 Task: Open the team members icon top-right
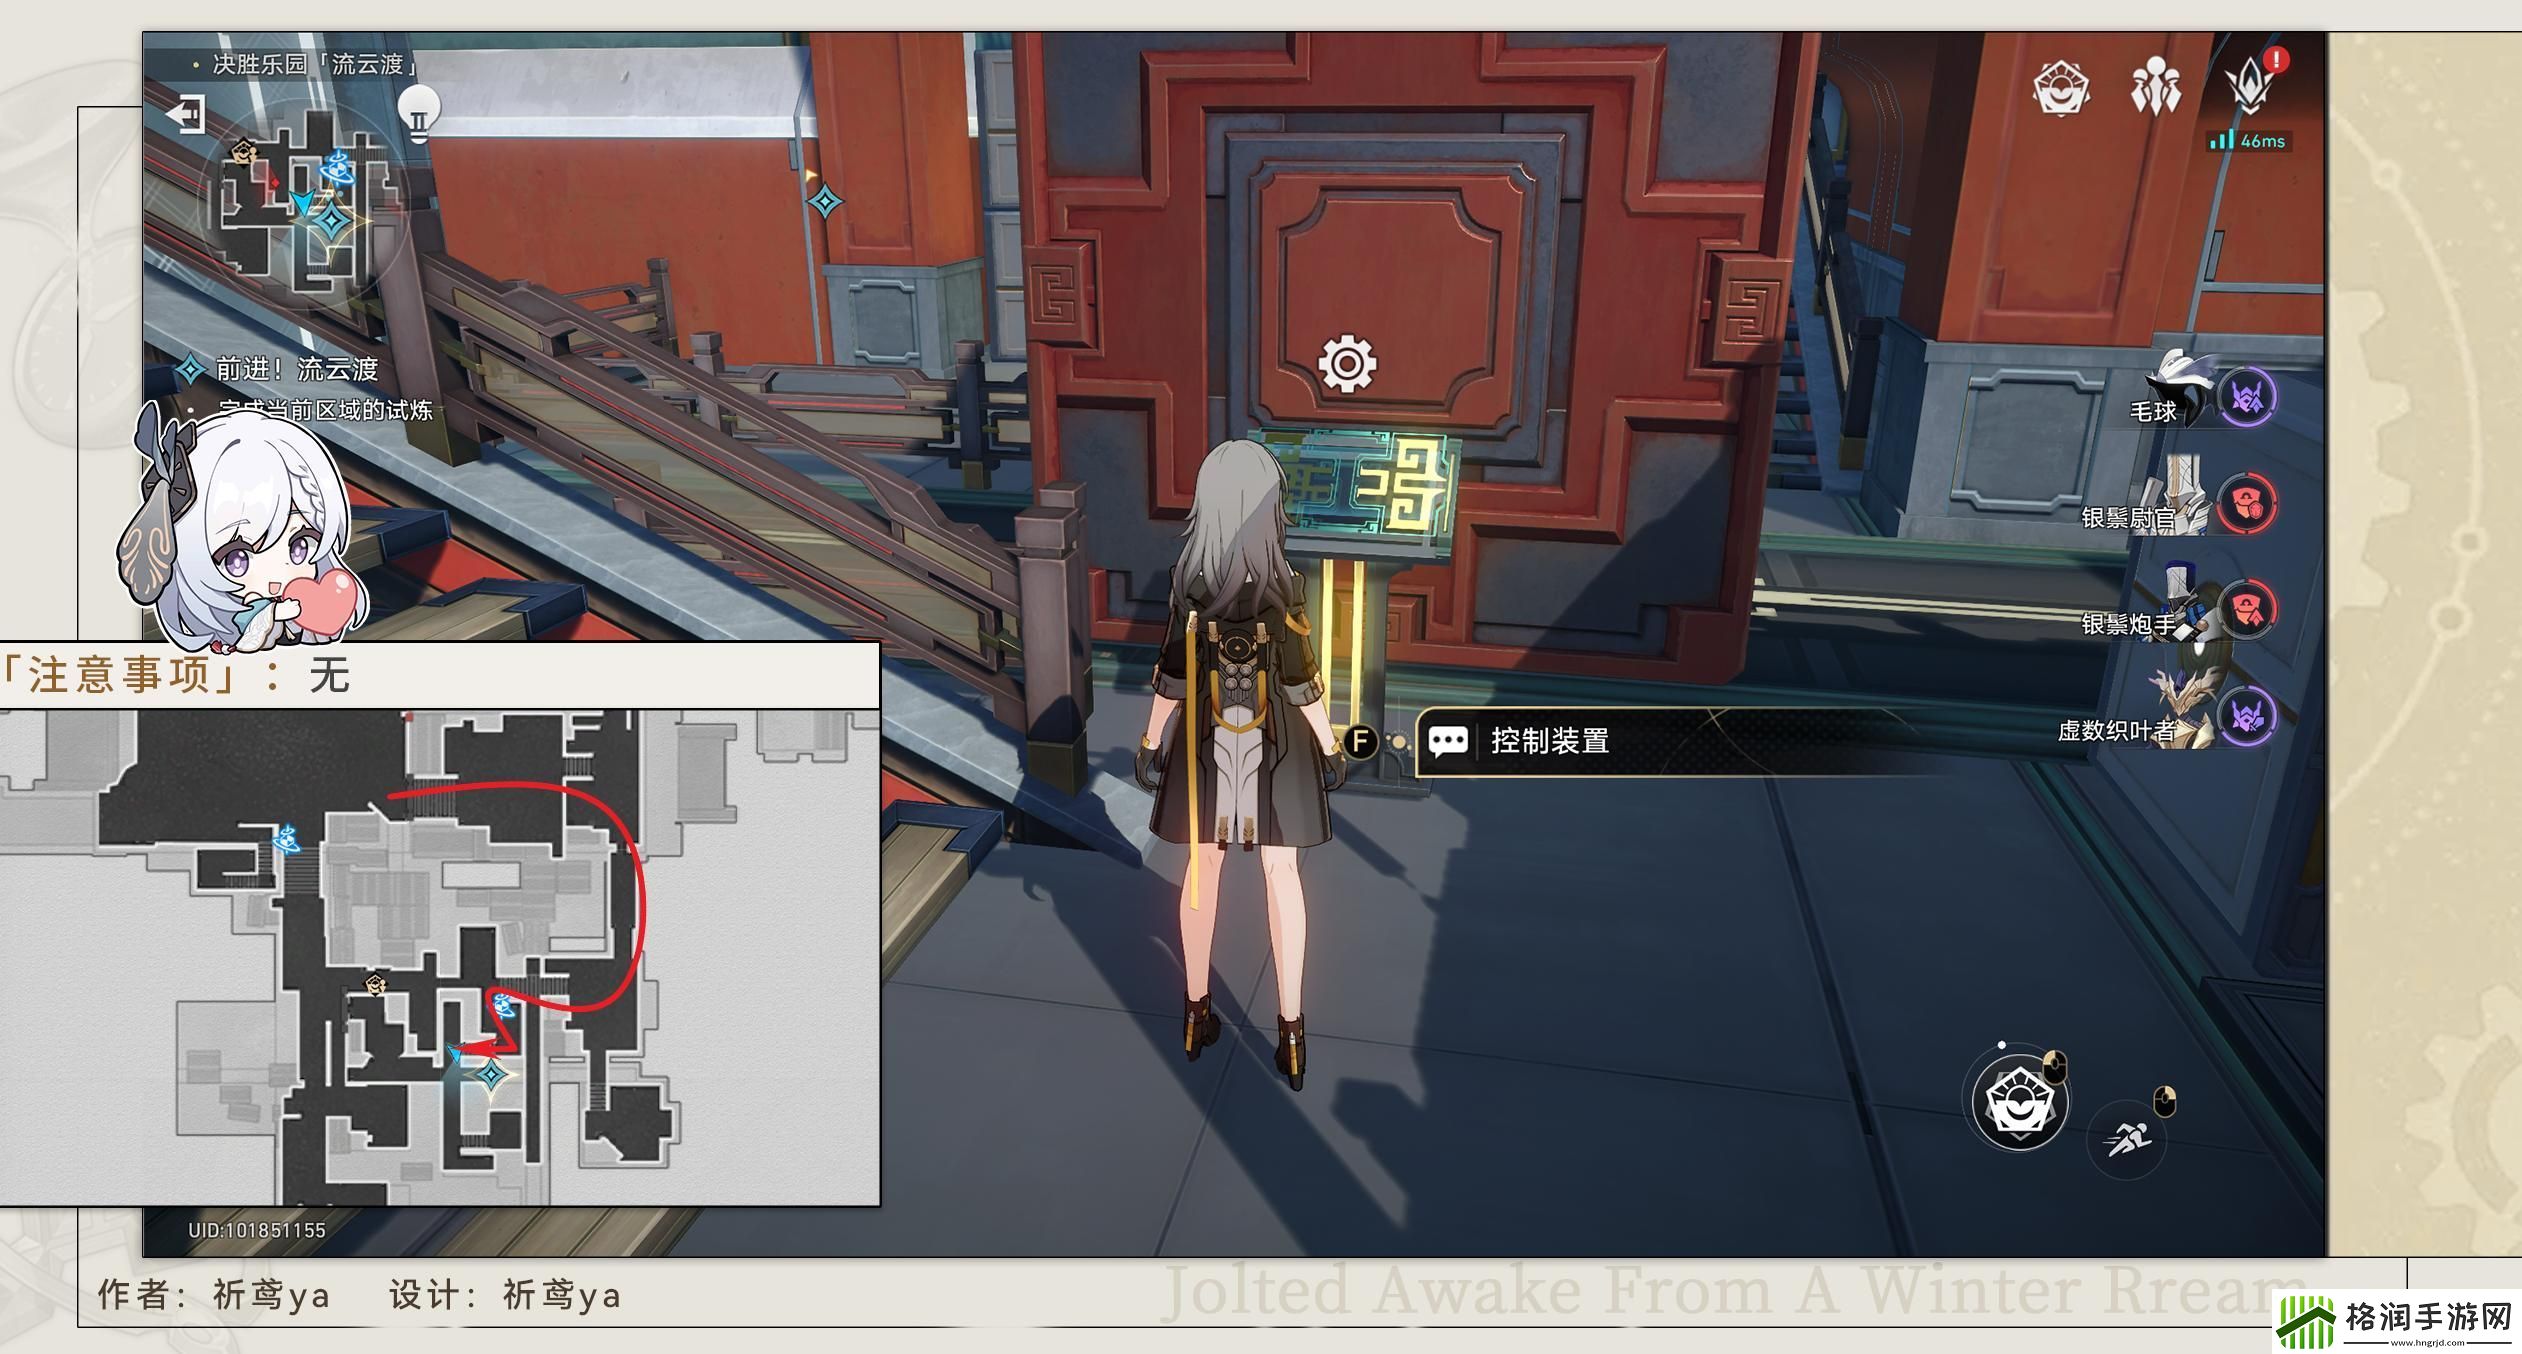pos(2155,88)
